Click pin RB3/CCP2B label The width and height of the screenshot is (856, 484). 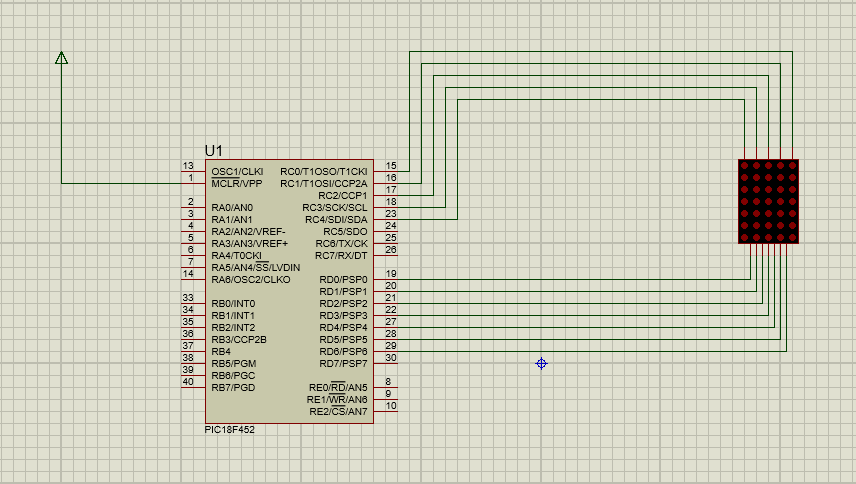[239, 339]
